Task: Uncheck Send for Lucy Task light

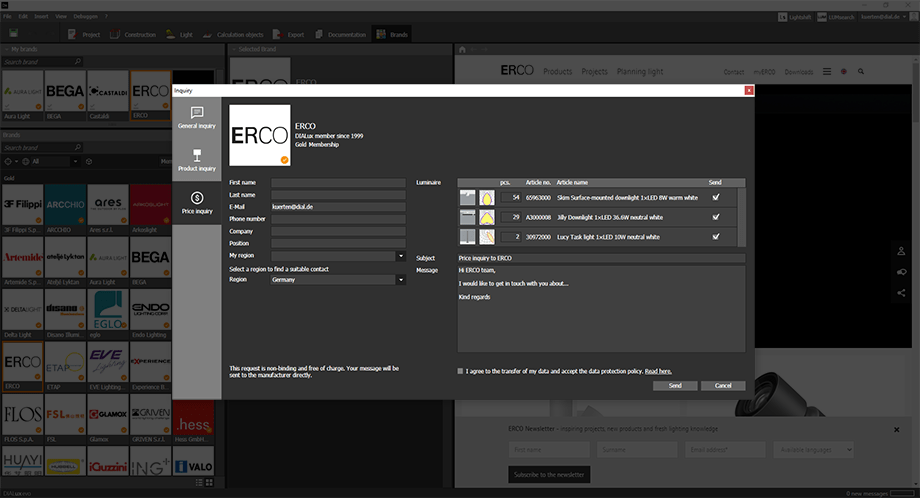Action: pos(715,236)
